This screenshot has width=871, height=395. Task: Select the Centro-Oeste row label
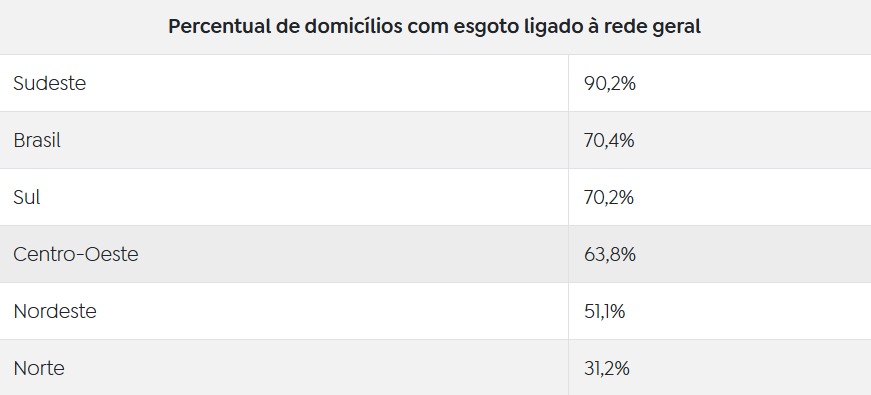coord(76,254)
